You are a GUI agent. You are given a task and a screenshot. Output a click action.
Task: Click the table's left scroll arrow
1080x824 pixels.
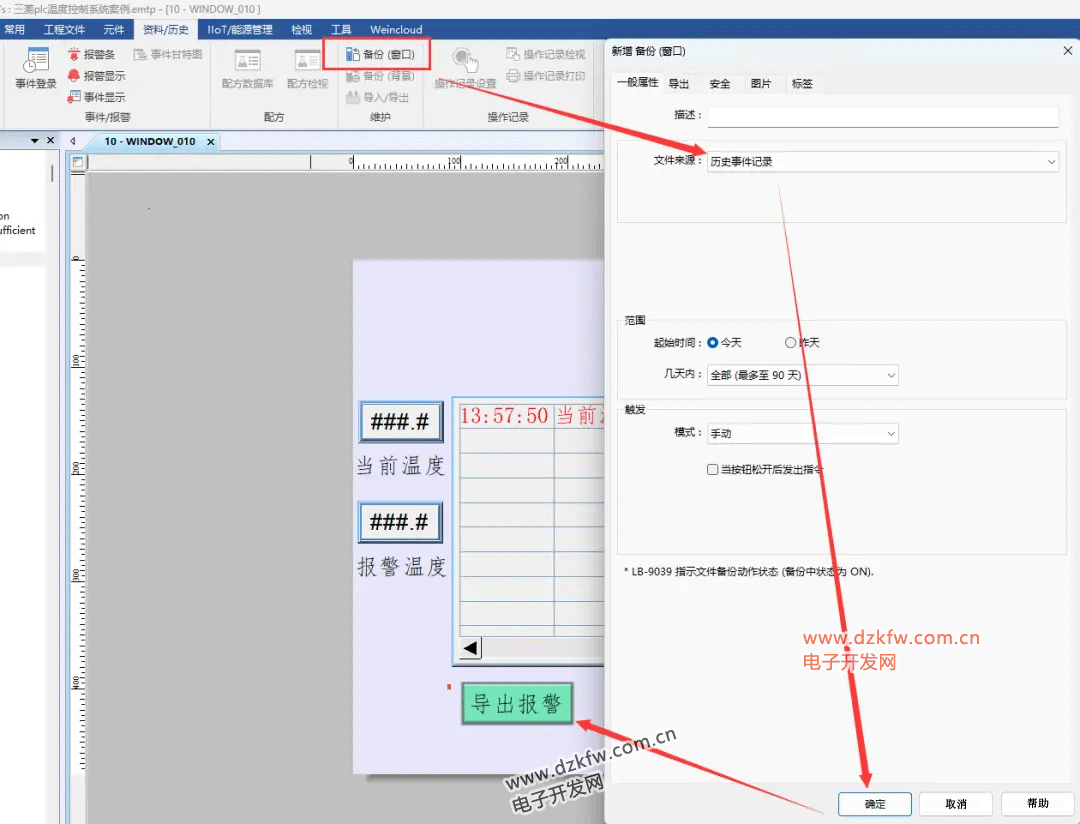(x=470, y=648)
